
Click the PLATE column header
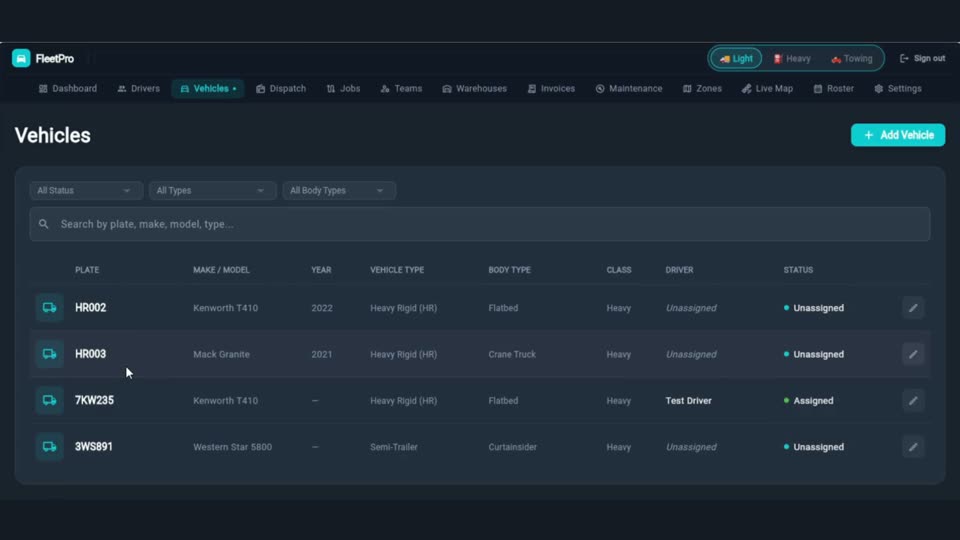pyautogui.click(x=87, y=270)
